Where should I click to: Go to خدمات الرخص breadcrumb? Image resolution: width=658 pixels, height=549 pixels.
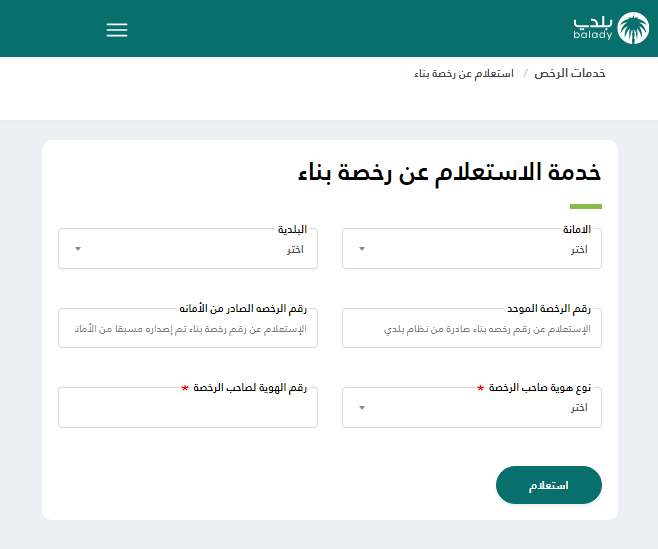coord(570,74)
